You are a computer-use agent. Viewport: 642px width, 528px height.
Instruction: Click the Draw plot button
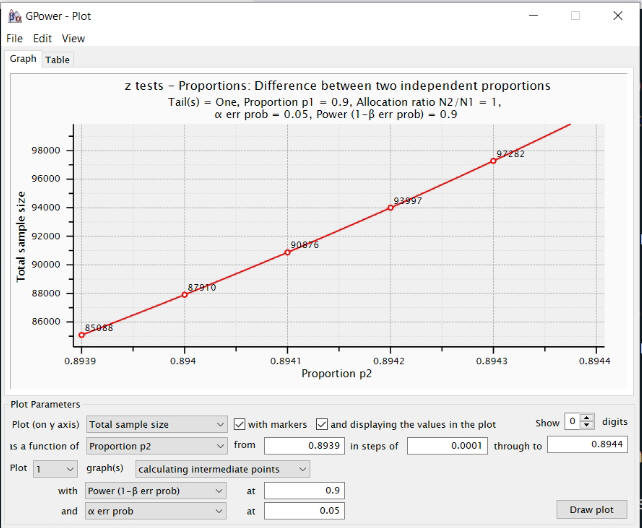[x=591, y=510]
